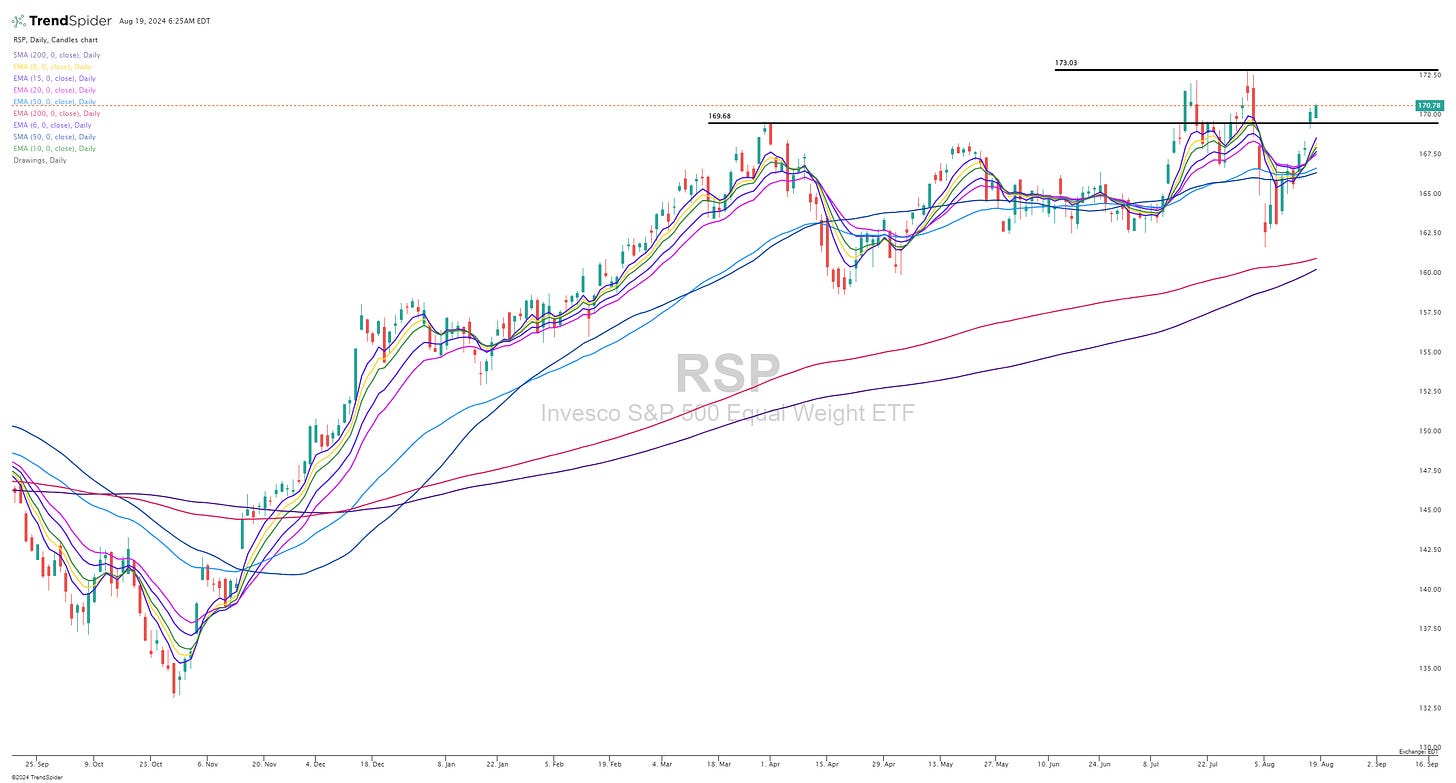Click the 135.00 price axis label
Viewport: 1456px width, 783px height.
(x=1430, y=668)
